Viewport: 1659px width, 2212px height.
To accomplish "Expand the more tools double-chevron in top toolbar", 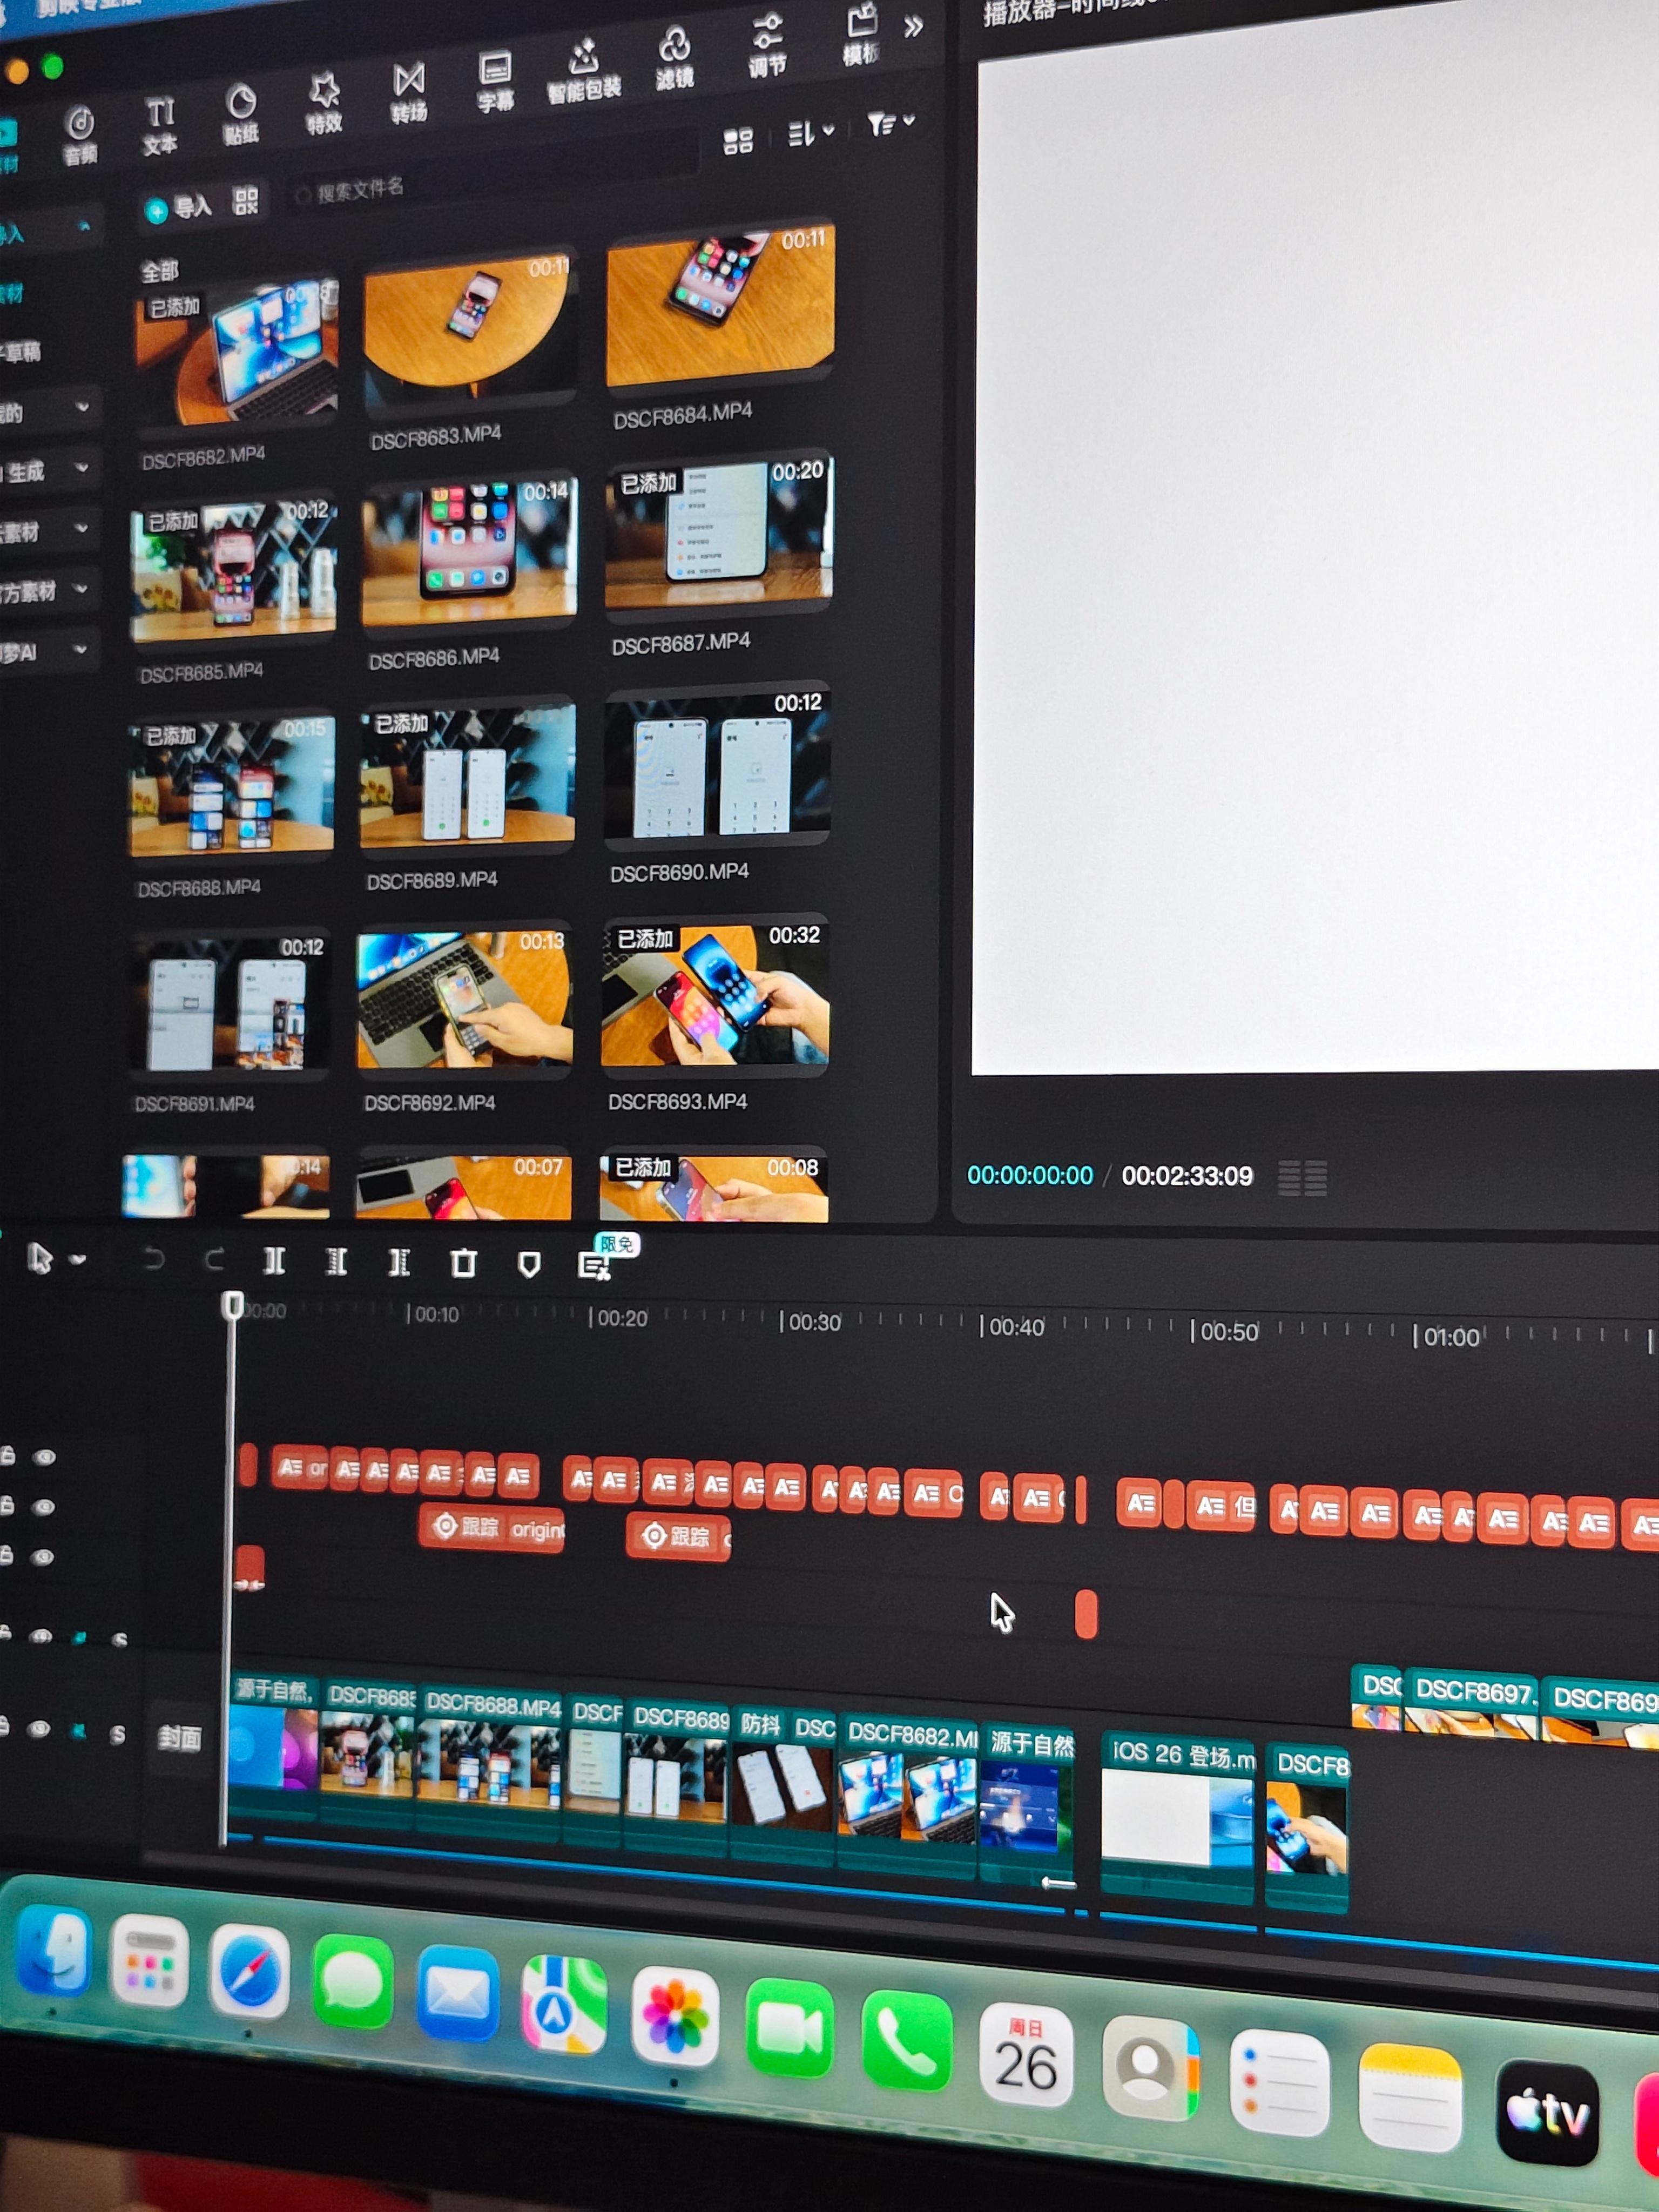I will pyautogui.click(x=913, y=27).
